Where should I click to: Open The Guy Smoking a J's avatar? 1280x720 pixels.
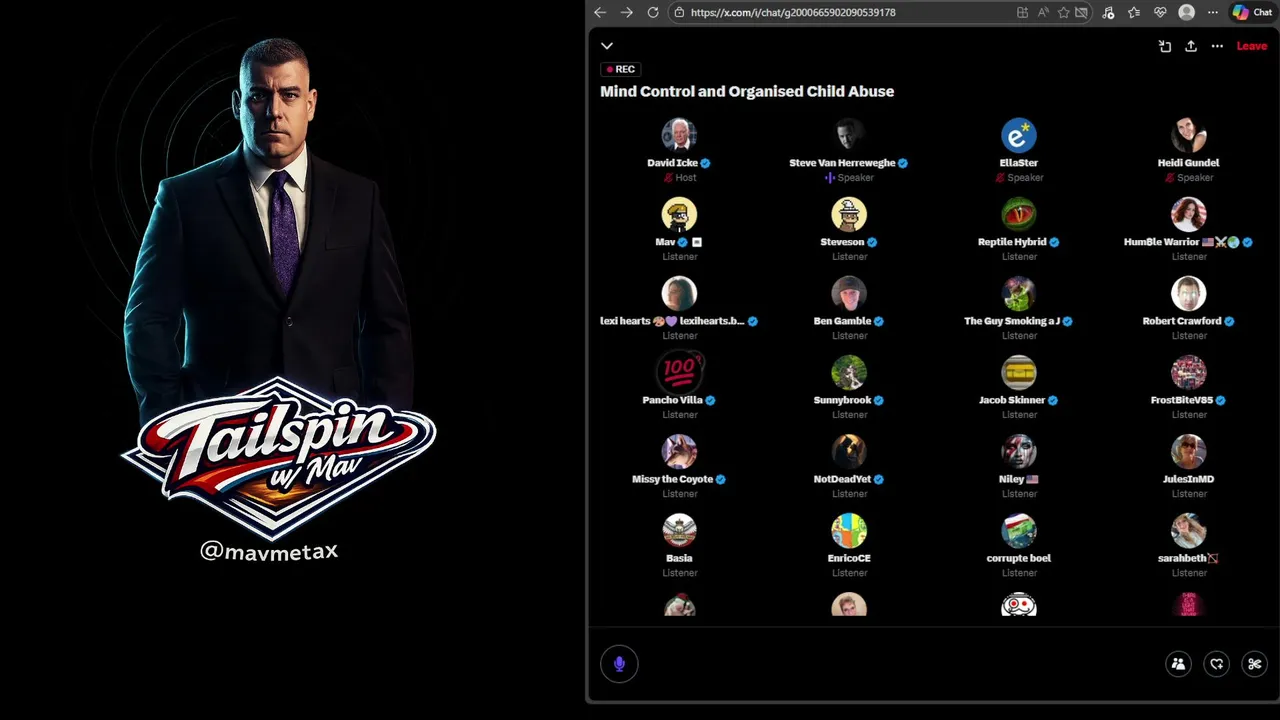pyautogui.click(x=1019, y=293)
